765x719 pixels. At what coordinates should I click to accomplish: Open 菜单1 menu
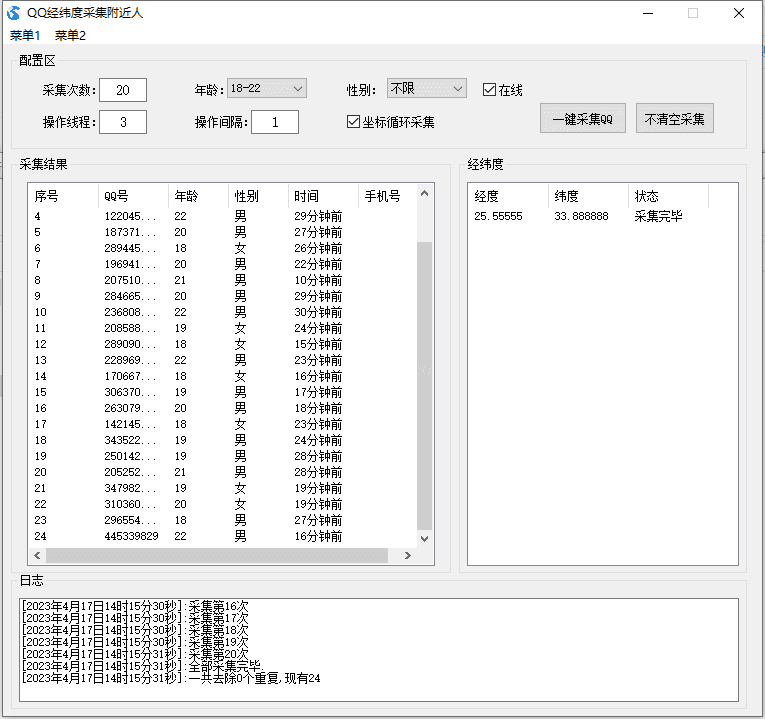point(25,35)
